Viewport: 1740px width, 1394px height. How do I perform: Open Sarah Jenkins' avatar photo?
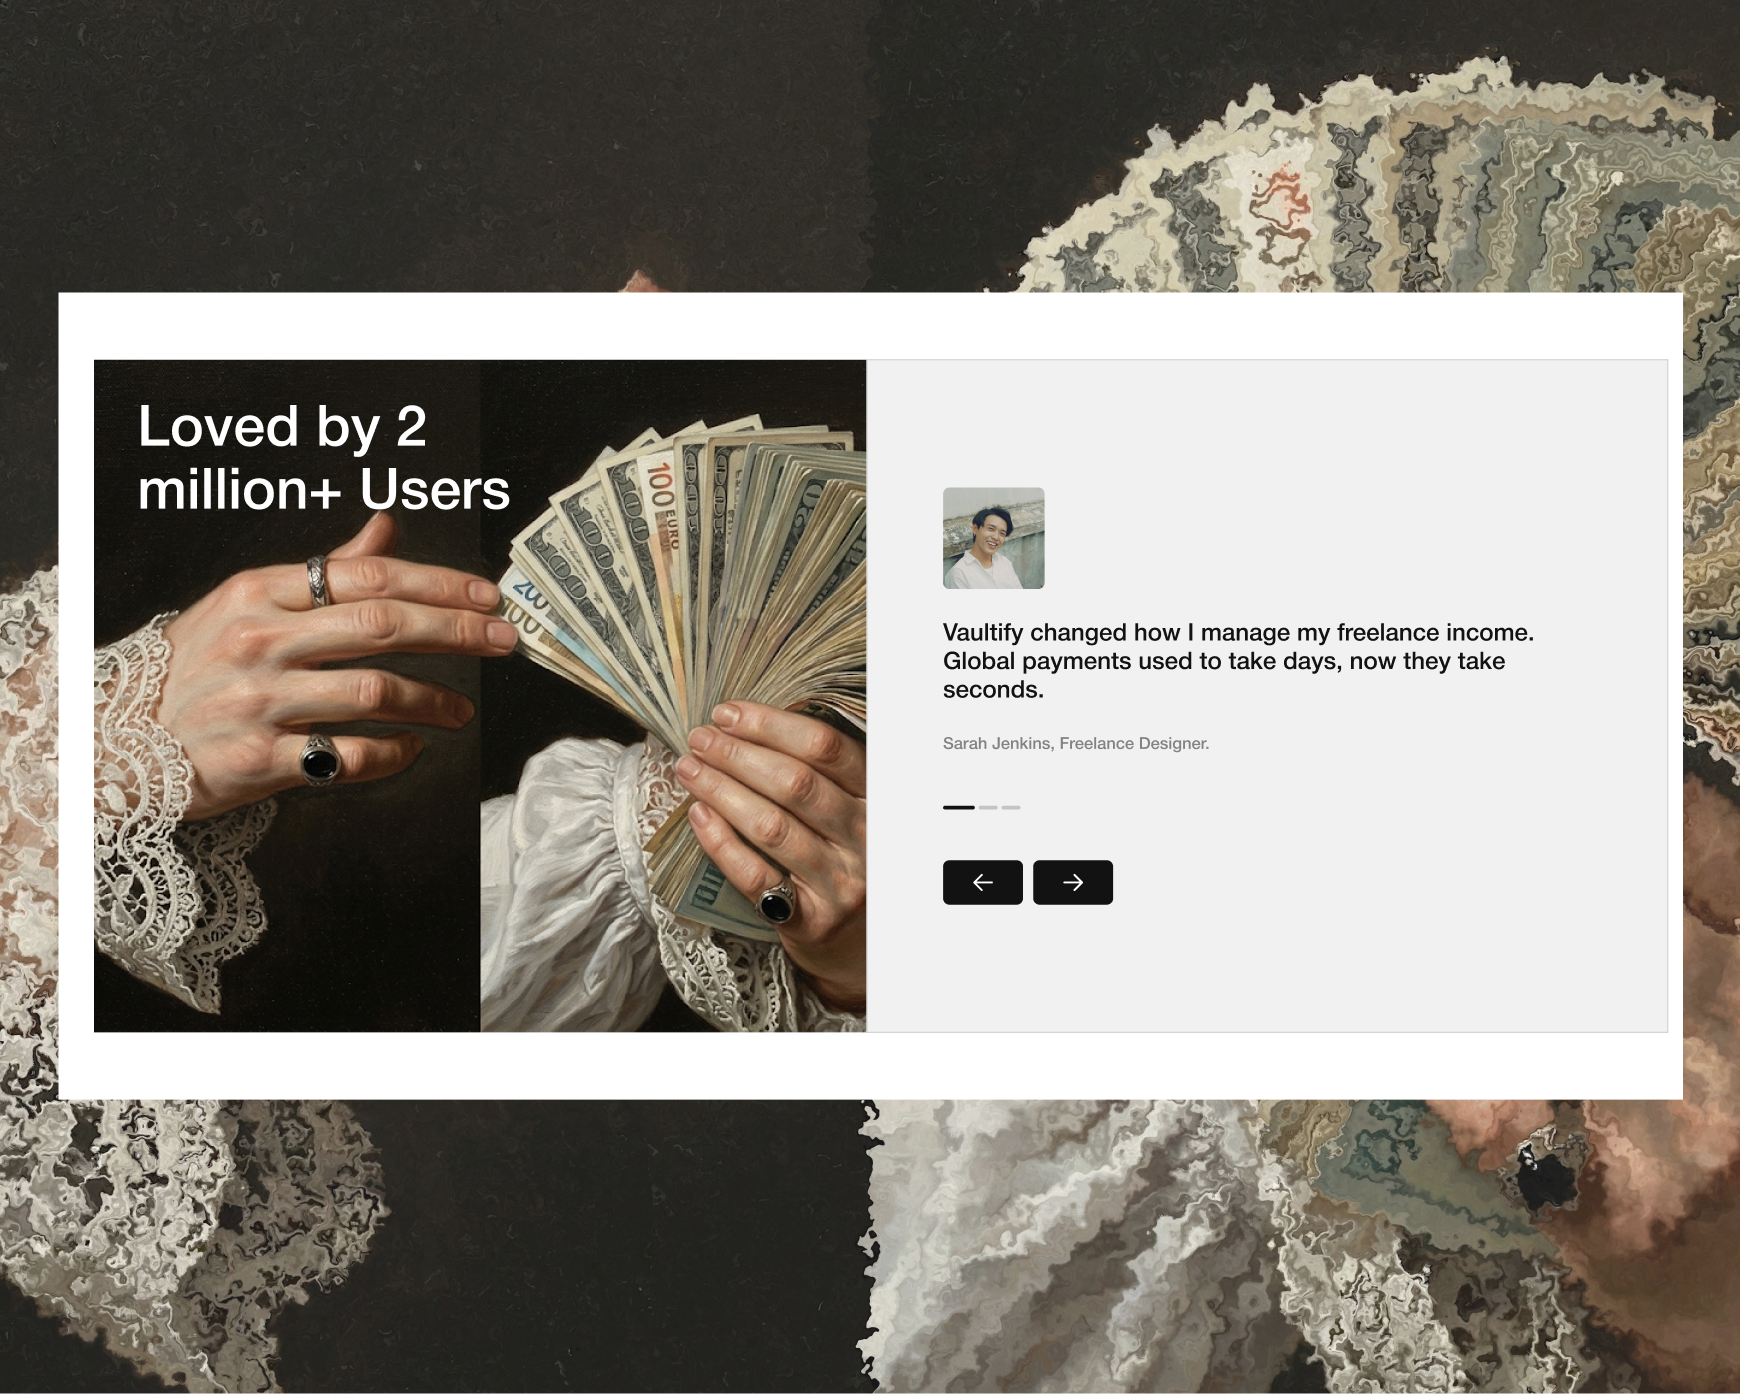click(993, 538)
